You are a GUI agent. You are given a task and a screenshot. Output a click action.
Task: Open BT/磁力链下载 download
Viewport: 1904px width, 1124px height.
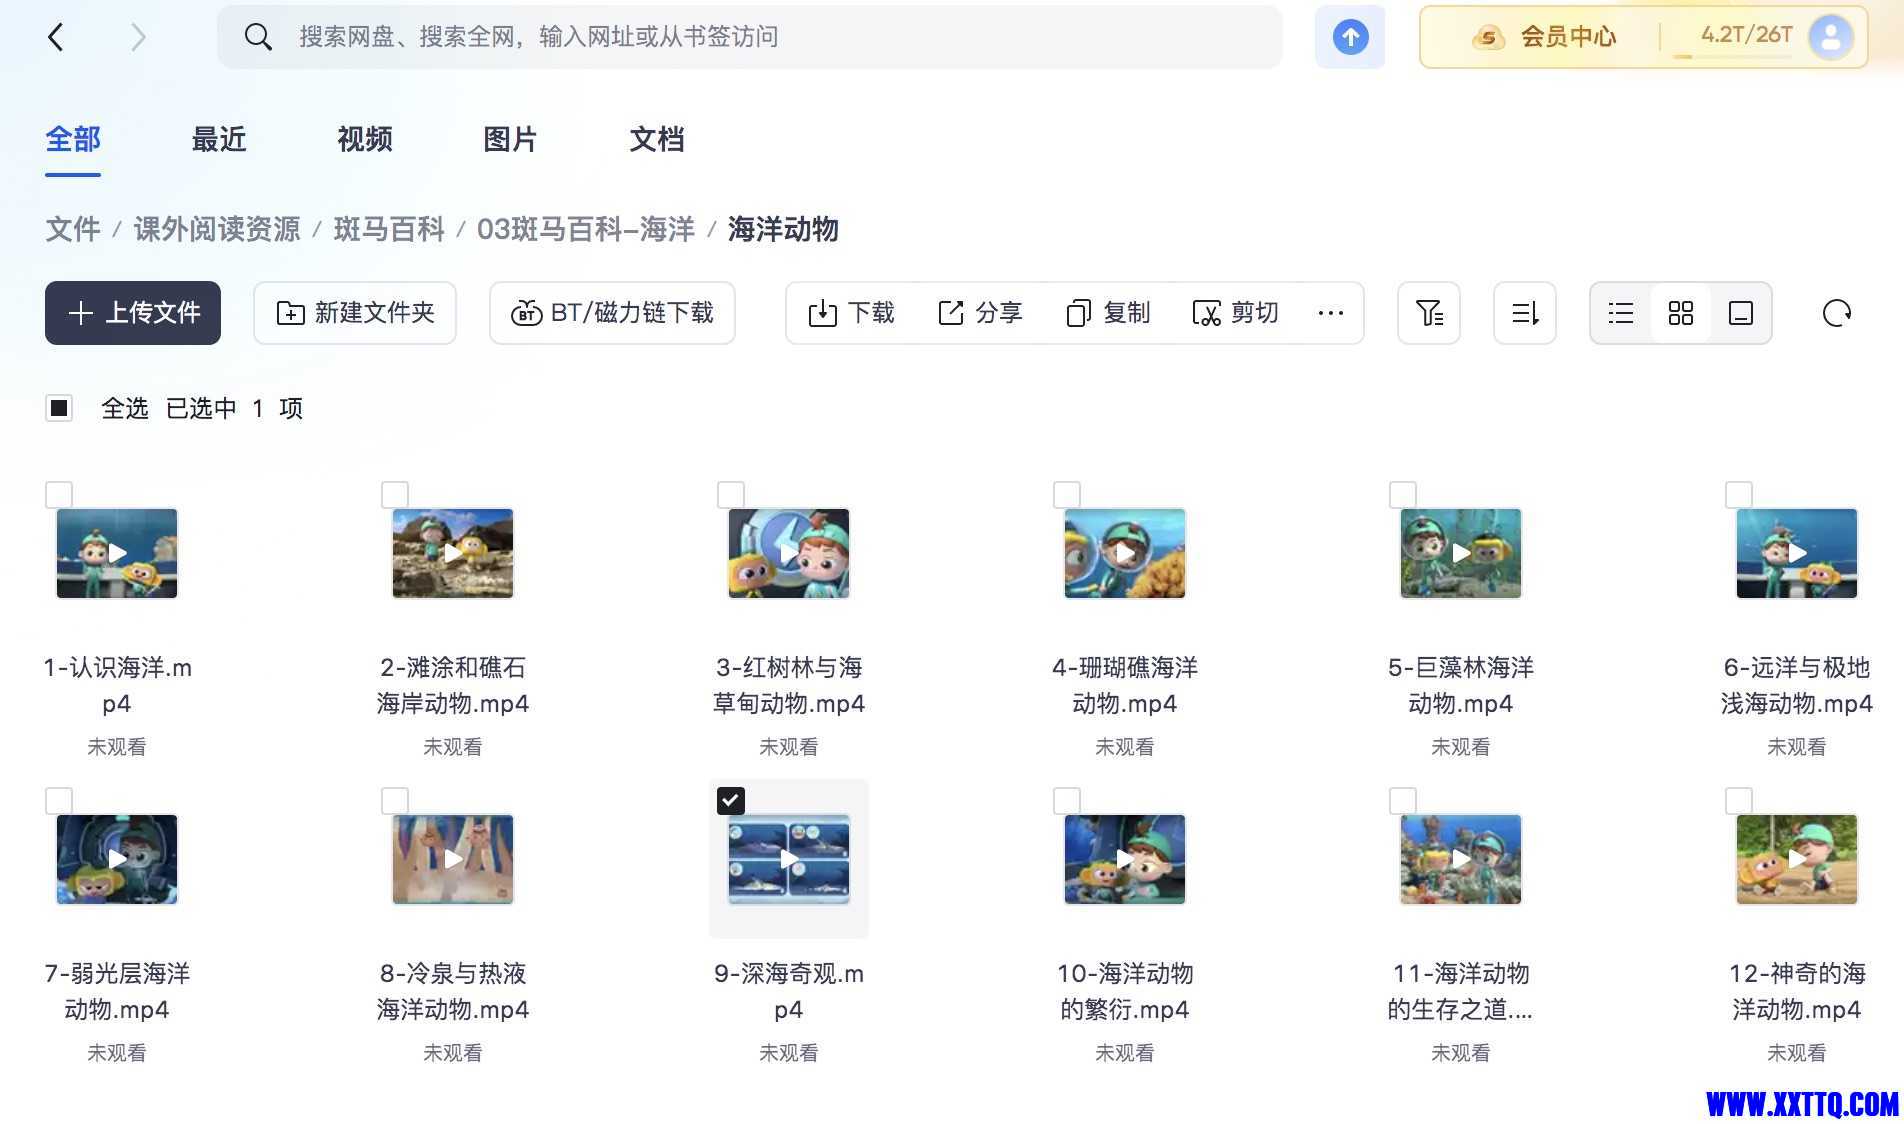(x=612, y=313)
